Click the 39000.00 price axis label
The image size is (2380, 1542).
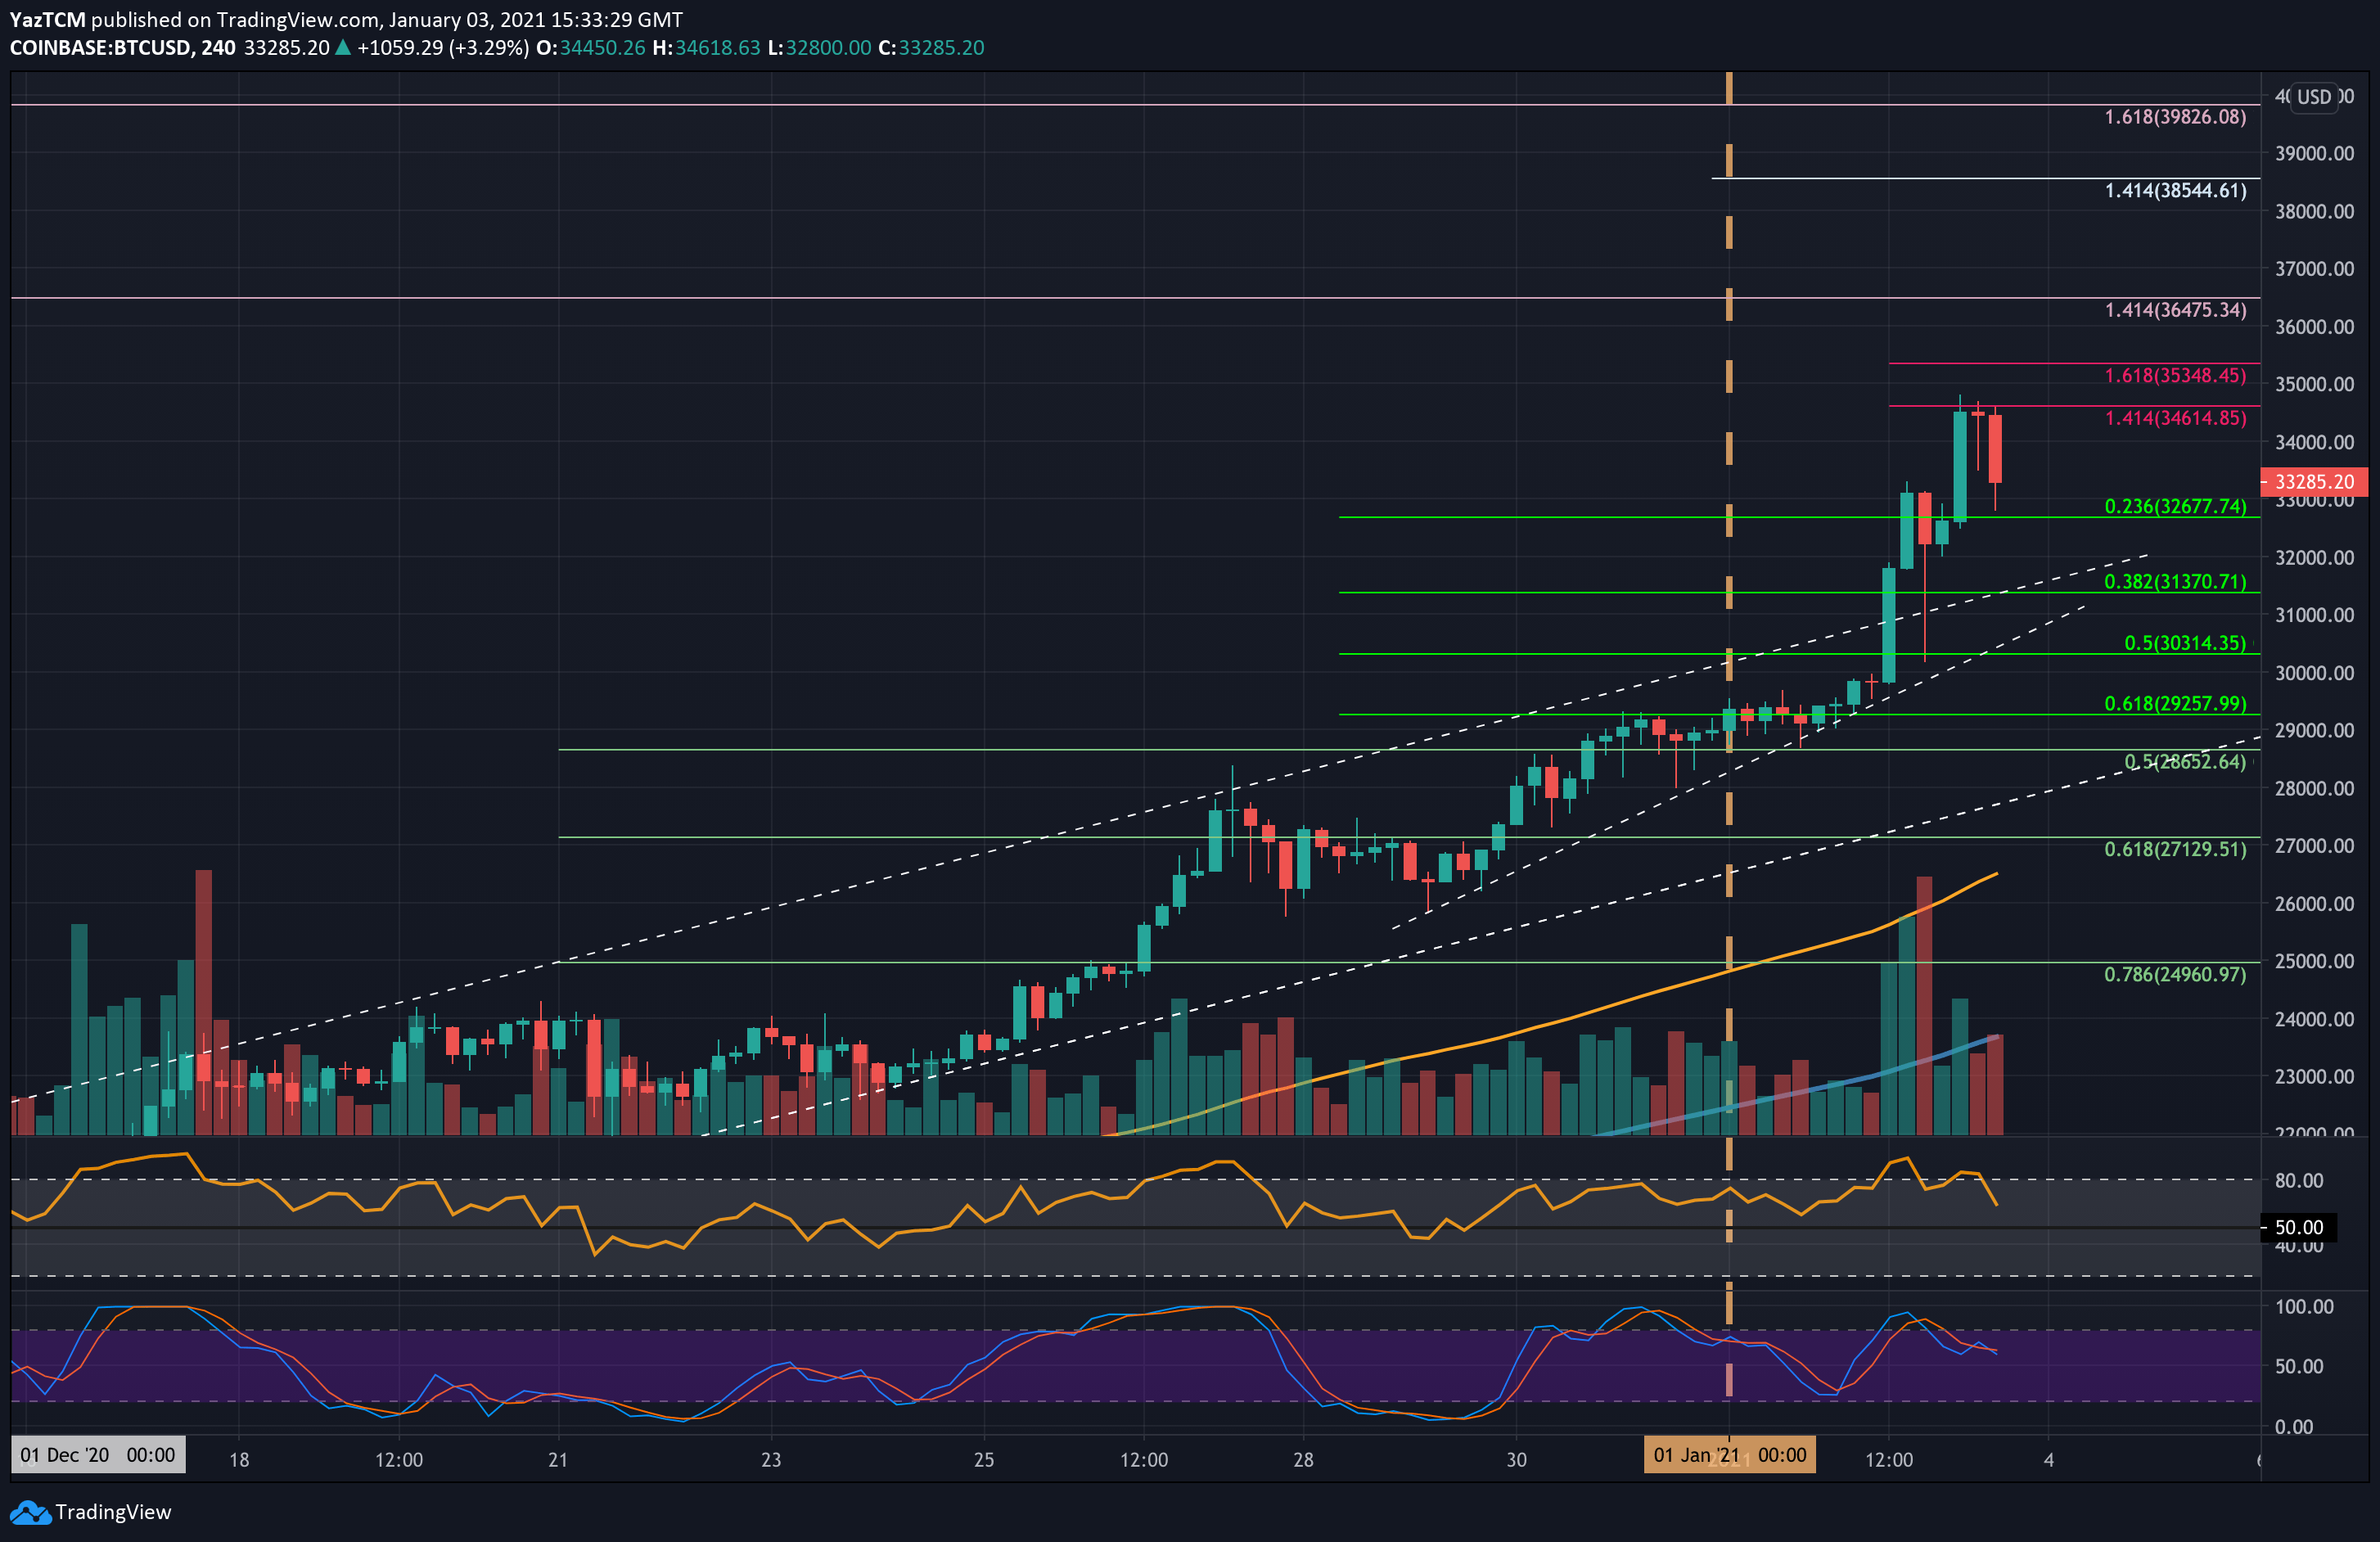click(x=2314, y=153)
